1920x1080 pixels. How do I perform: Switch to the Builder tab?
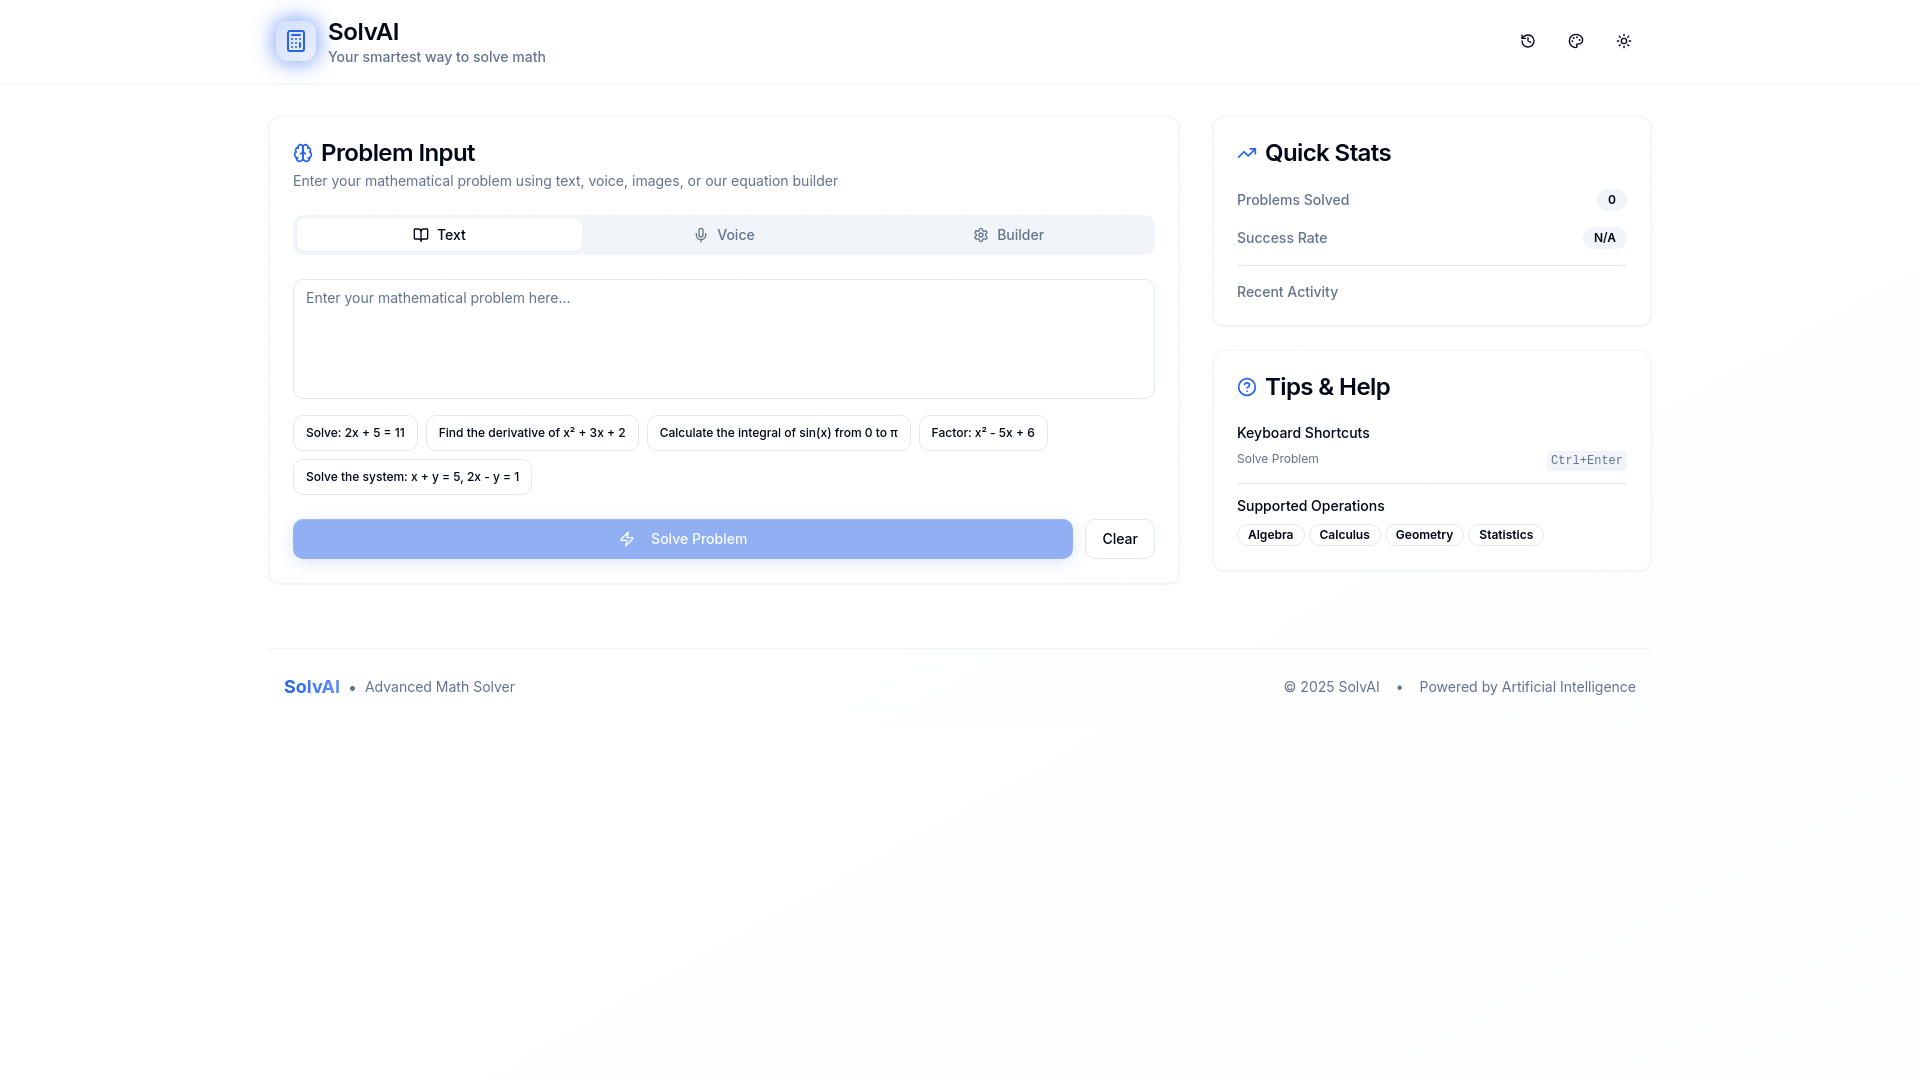point(1008,235)
